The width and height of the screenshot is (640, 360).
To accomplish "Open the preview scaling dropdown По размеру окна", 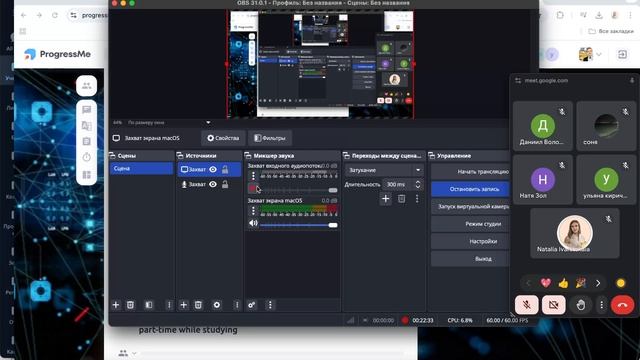I will (x=169, y=122).
